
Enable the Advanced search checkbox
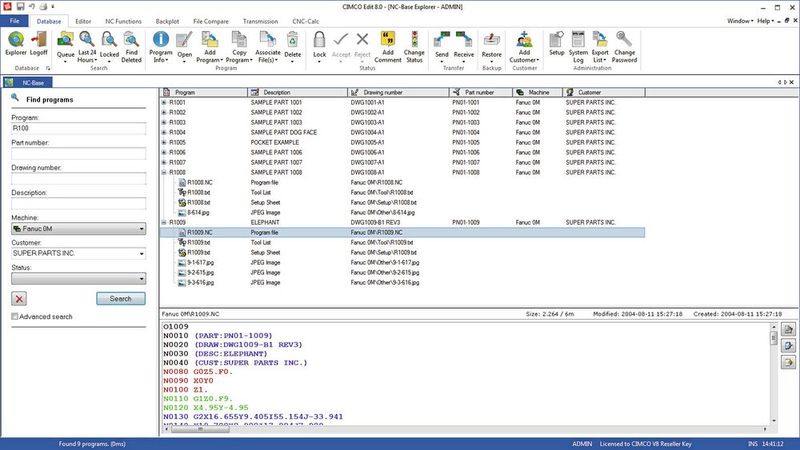(14, 317)
